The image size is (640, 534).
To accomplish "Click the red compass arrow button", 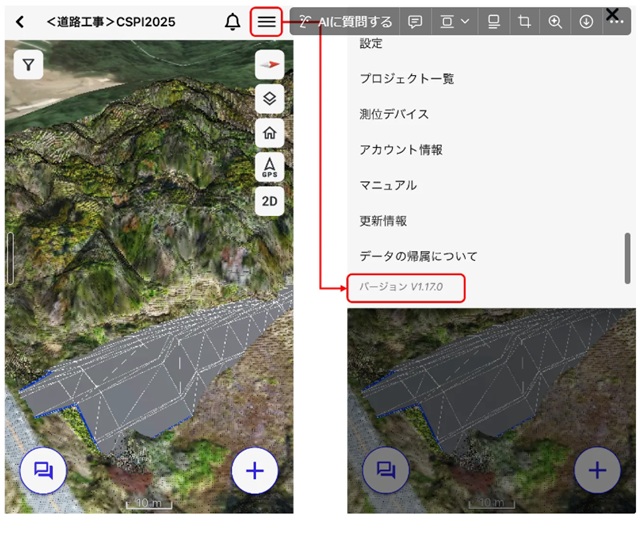I will pyautogui.click(x=269, y=65).
